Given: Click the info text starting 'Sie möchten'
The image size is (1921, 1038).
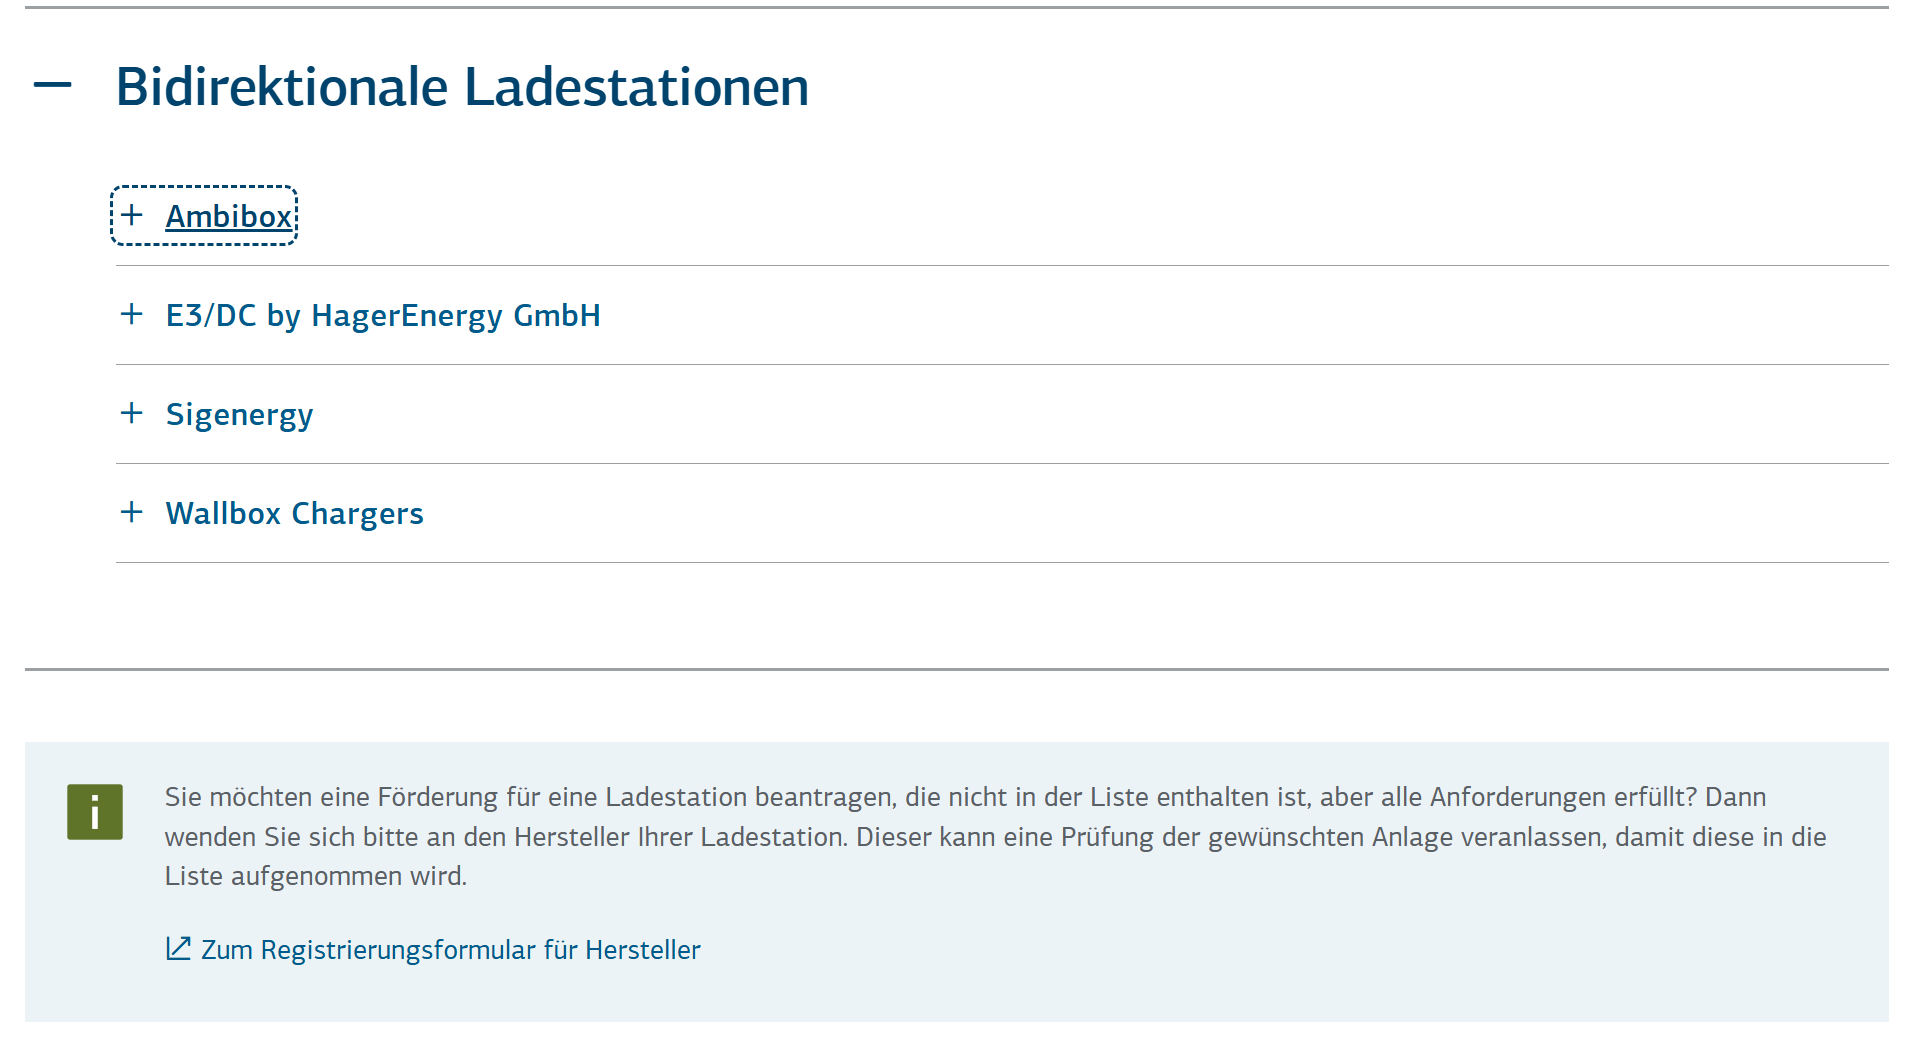Looking at the screenshot, I should point(995,836).
